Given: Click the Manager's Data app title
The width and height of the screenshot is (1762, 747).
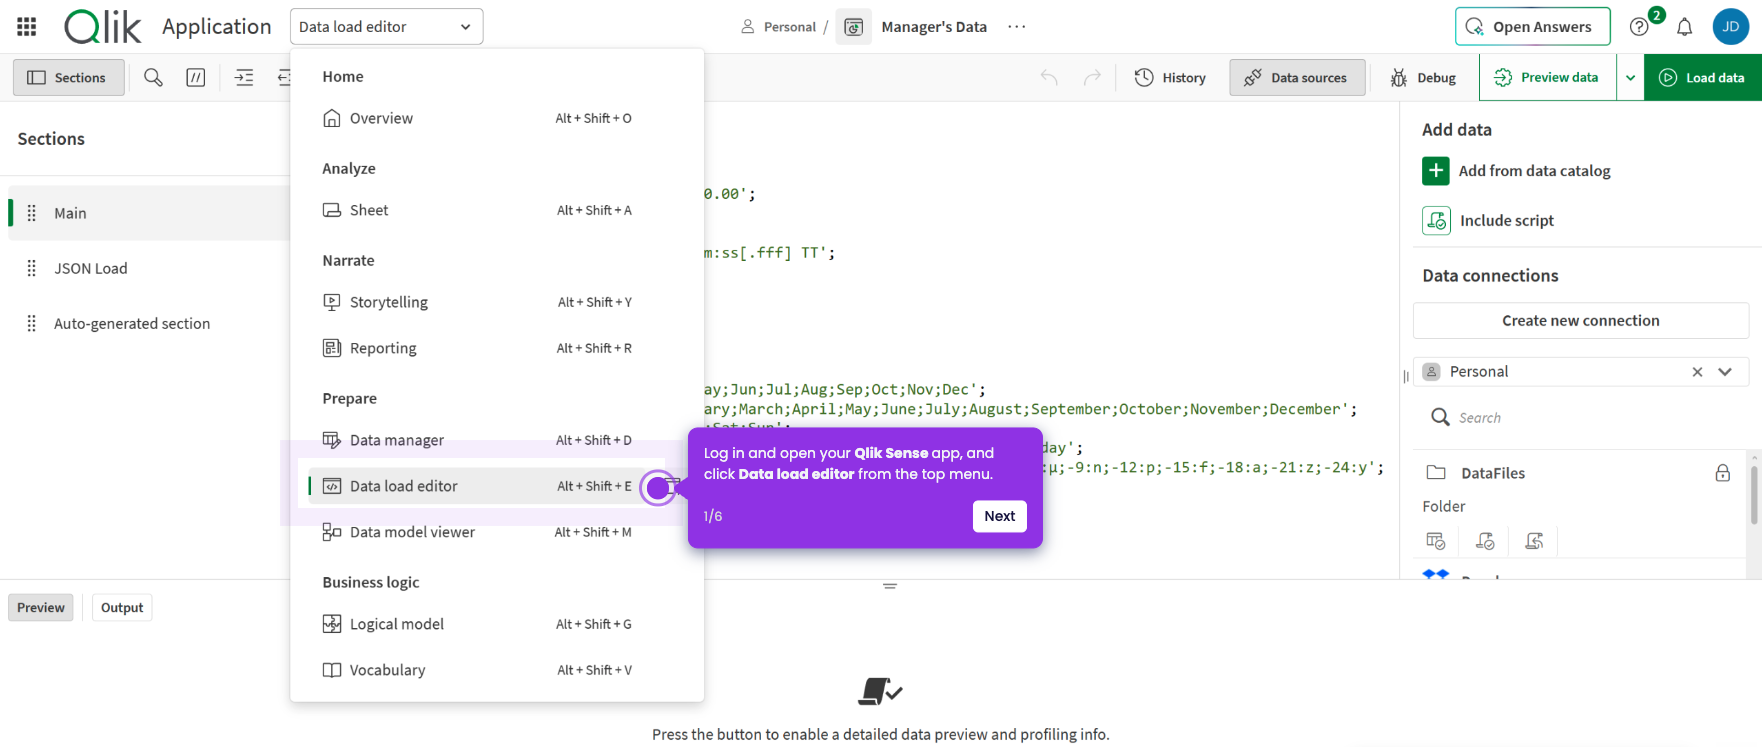Looking at the screenshot, I should coord(934,27).
